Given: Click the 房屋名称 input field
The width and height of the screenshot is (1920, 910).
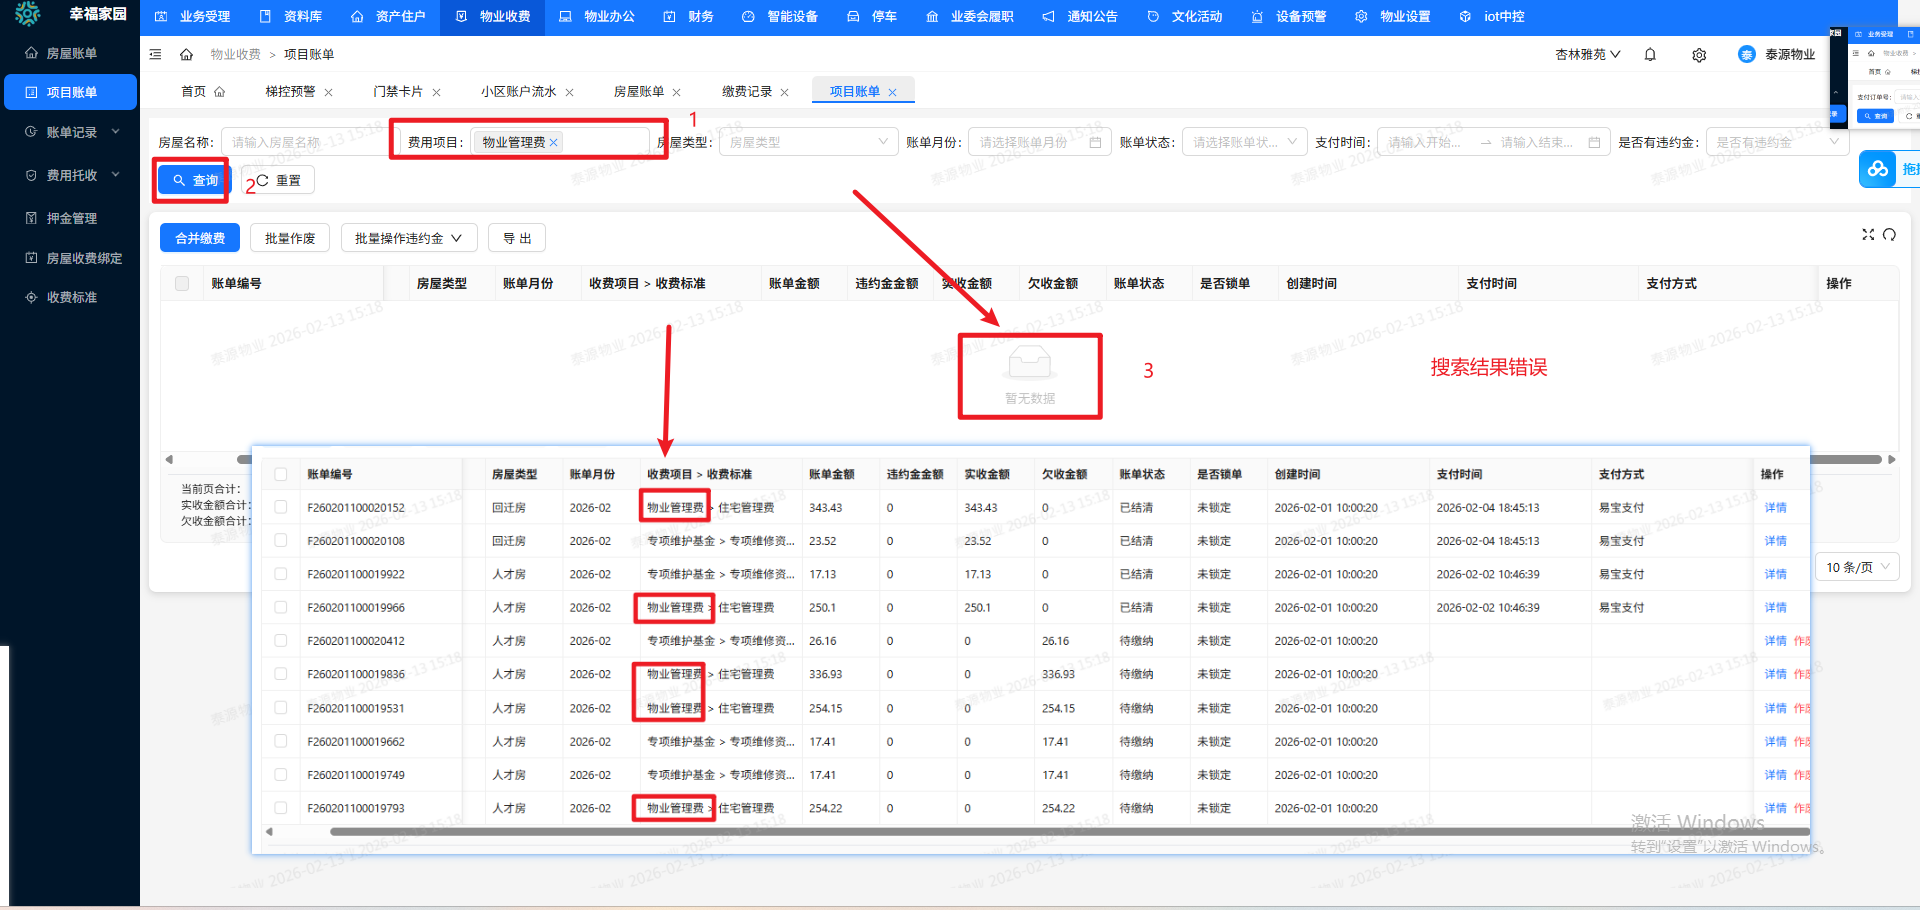Looking at the screenshot, I should point(300,143).
